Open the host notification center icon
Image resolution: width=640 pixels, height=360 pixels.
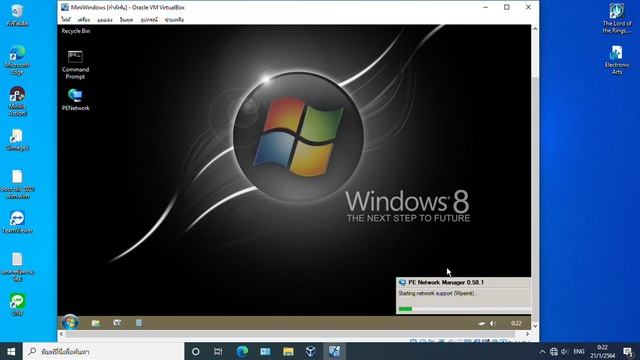tap(629, 351)
